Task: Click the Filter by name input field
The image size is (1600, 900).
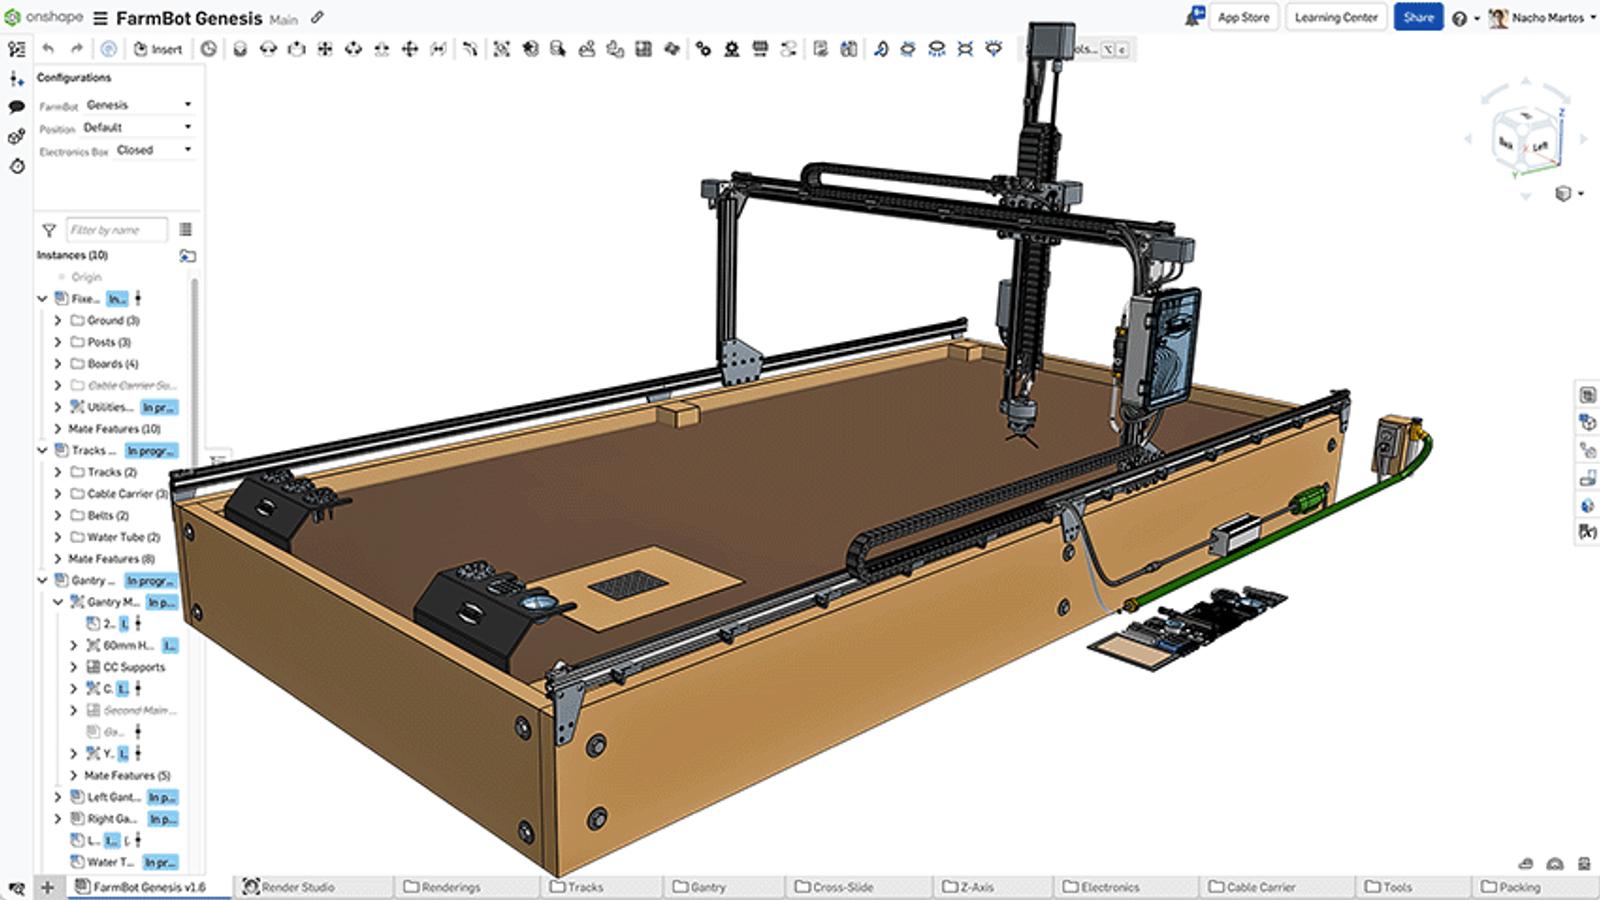Action: pyautogui.click(x=115, y=229)
